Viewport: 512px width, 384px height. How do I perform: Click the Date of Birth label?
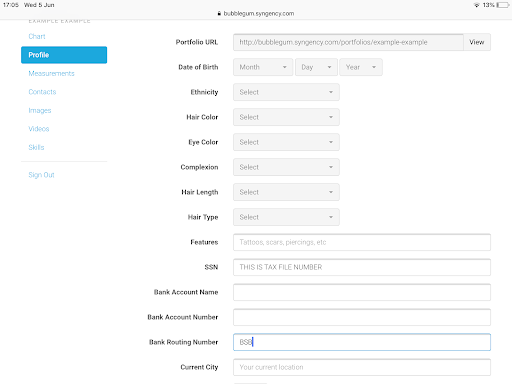(x=198, y=67)
